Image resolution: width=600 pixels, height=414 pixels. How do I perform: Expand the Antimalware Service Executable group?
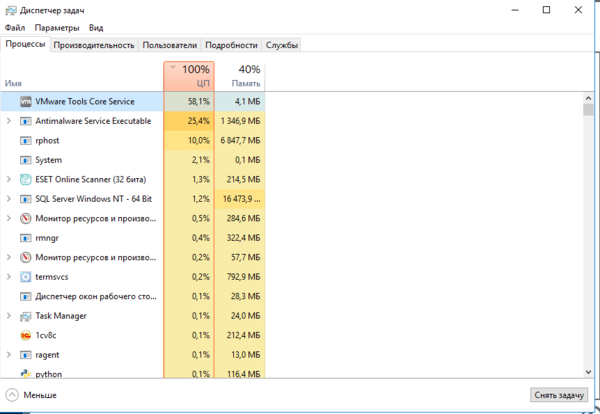[x=9, y=121]
